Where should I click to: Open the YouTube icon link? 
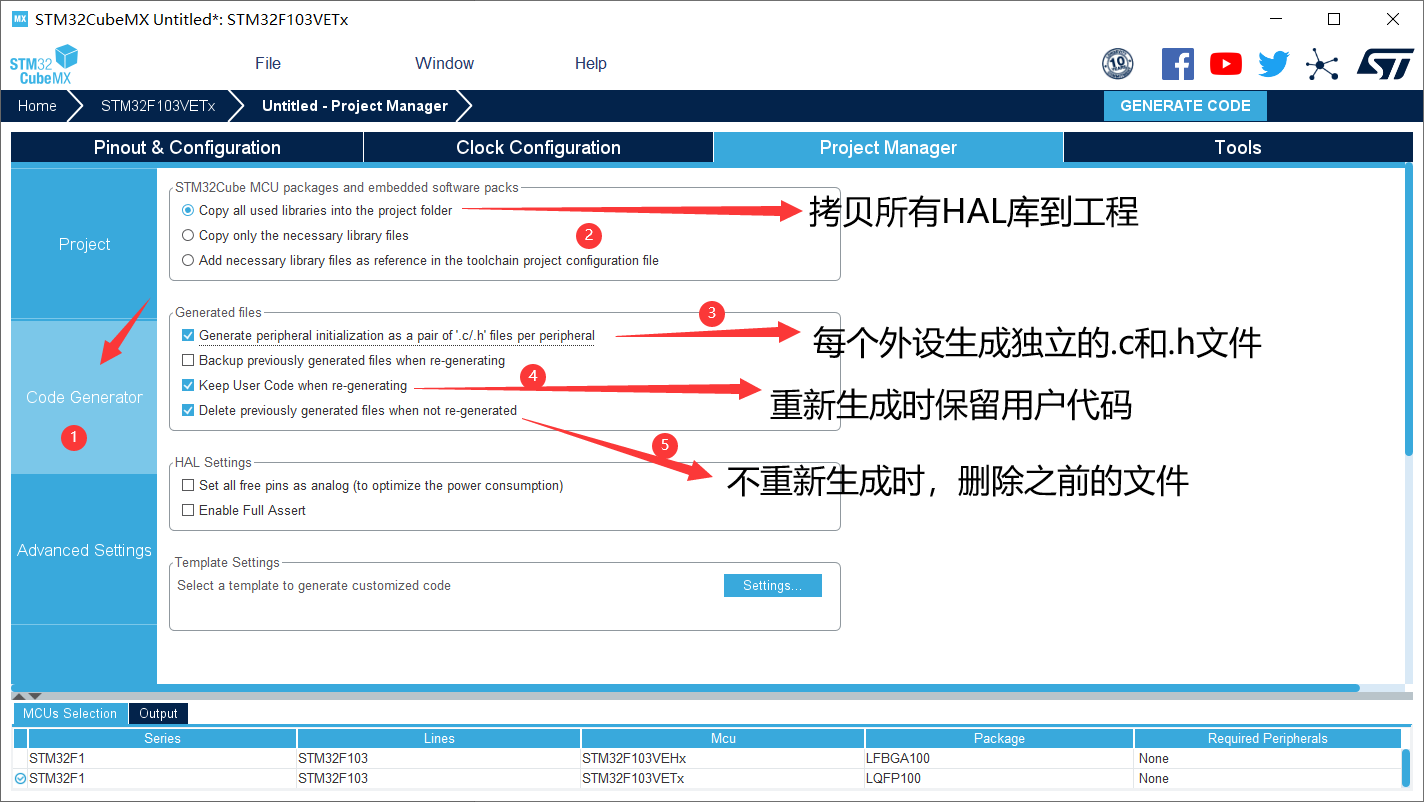click(1225, 64)
